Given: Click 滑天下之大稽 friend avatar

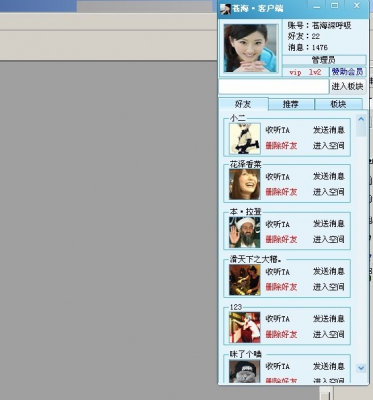Looking at the screenshot, I should pos(244,280).
